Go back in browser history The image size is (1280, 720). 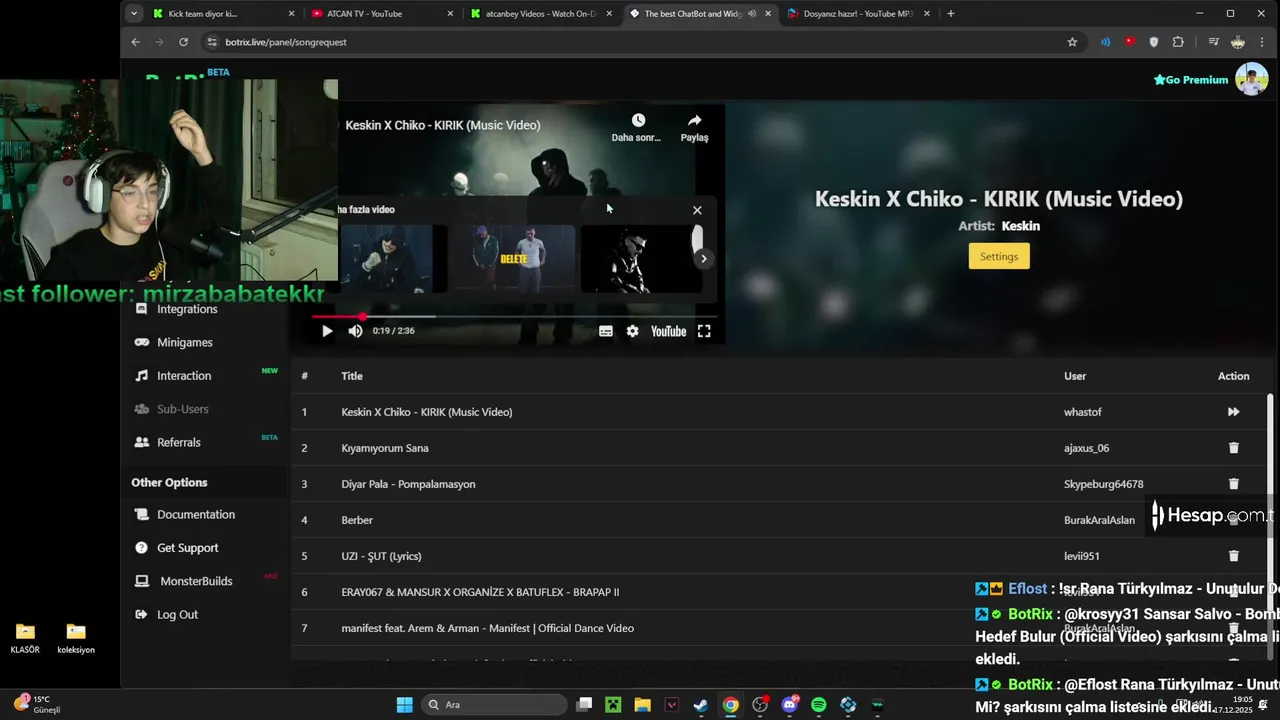[136, 42]
